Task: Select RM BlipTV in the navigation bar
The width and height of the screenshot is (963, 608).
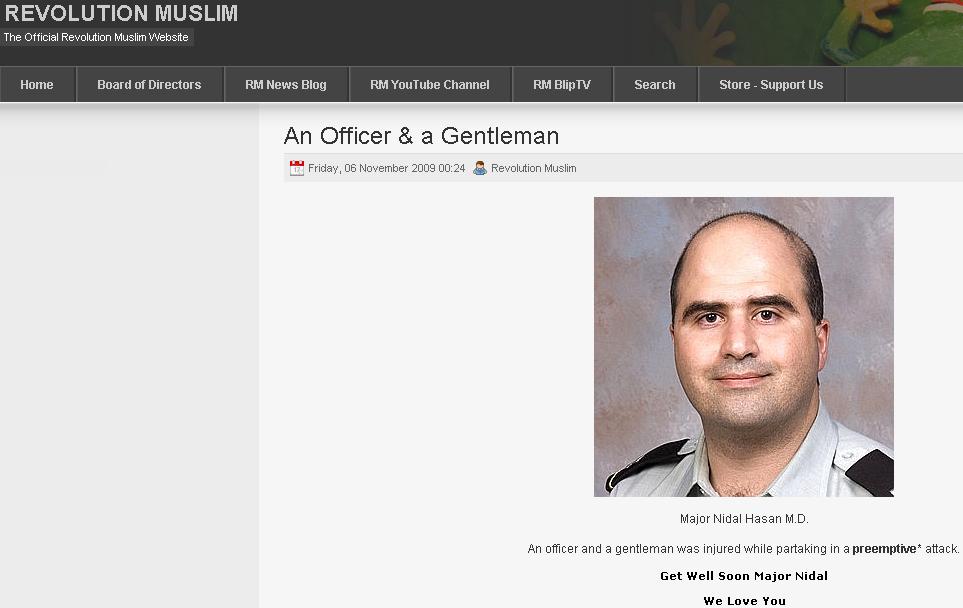Action: point(562,85)
